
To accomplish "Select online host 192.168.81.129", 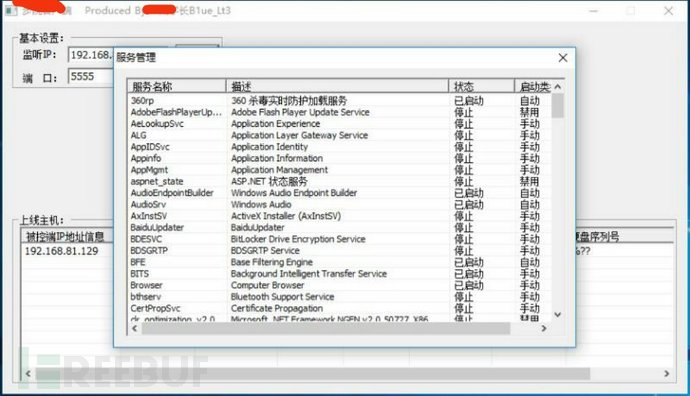I will tap(62, 251).
